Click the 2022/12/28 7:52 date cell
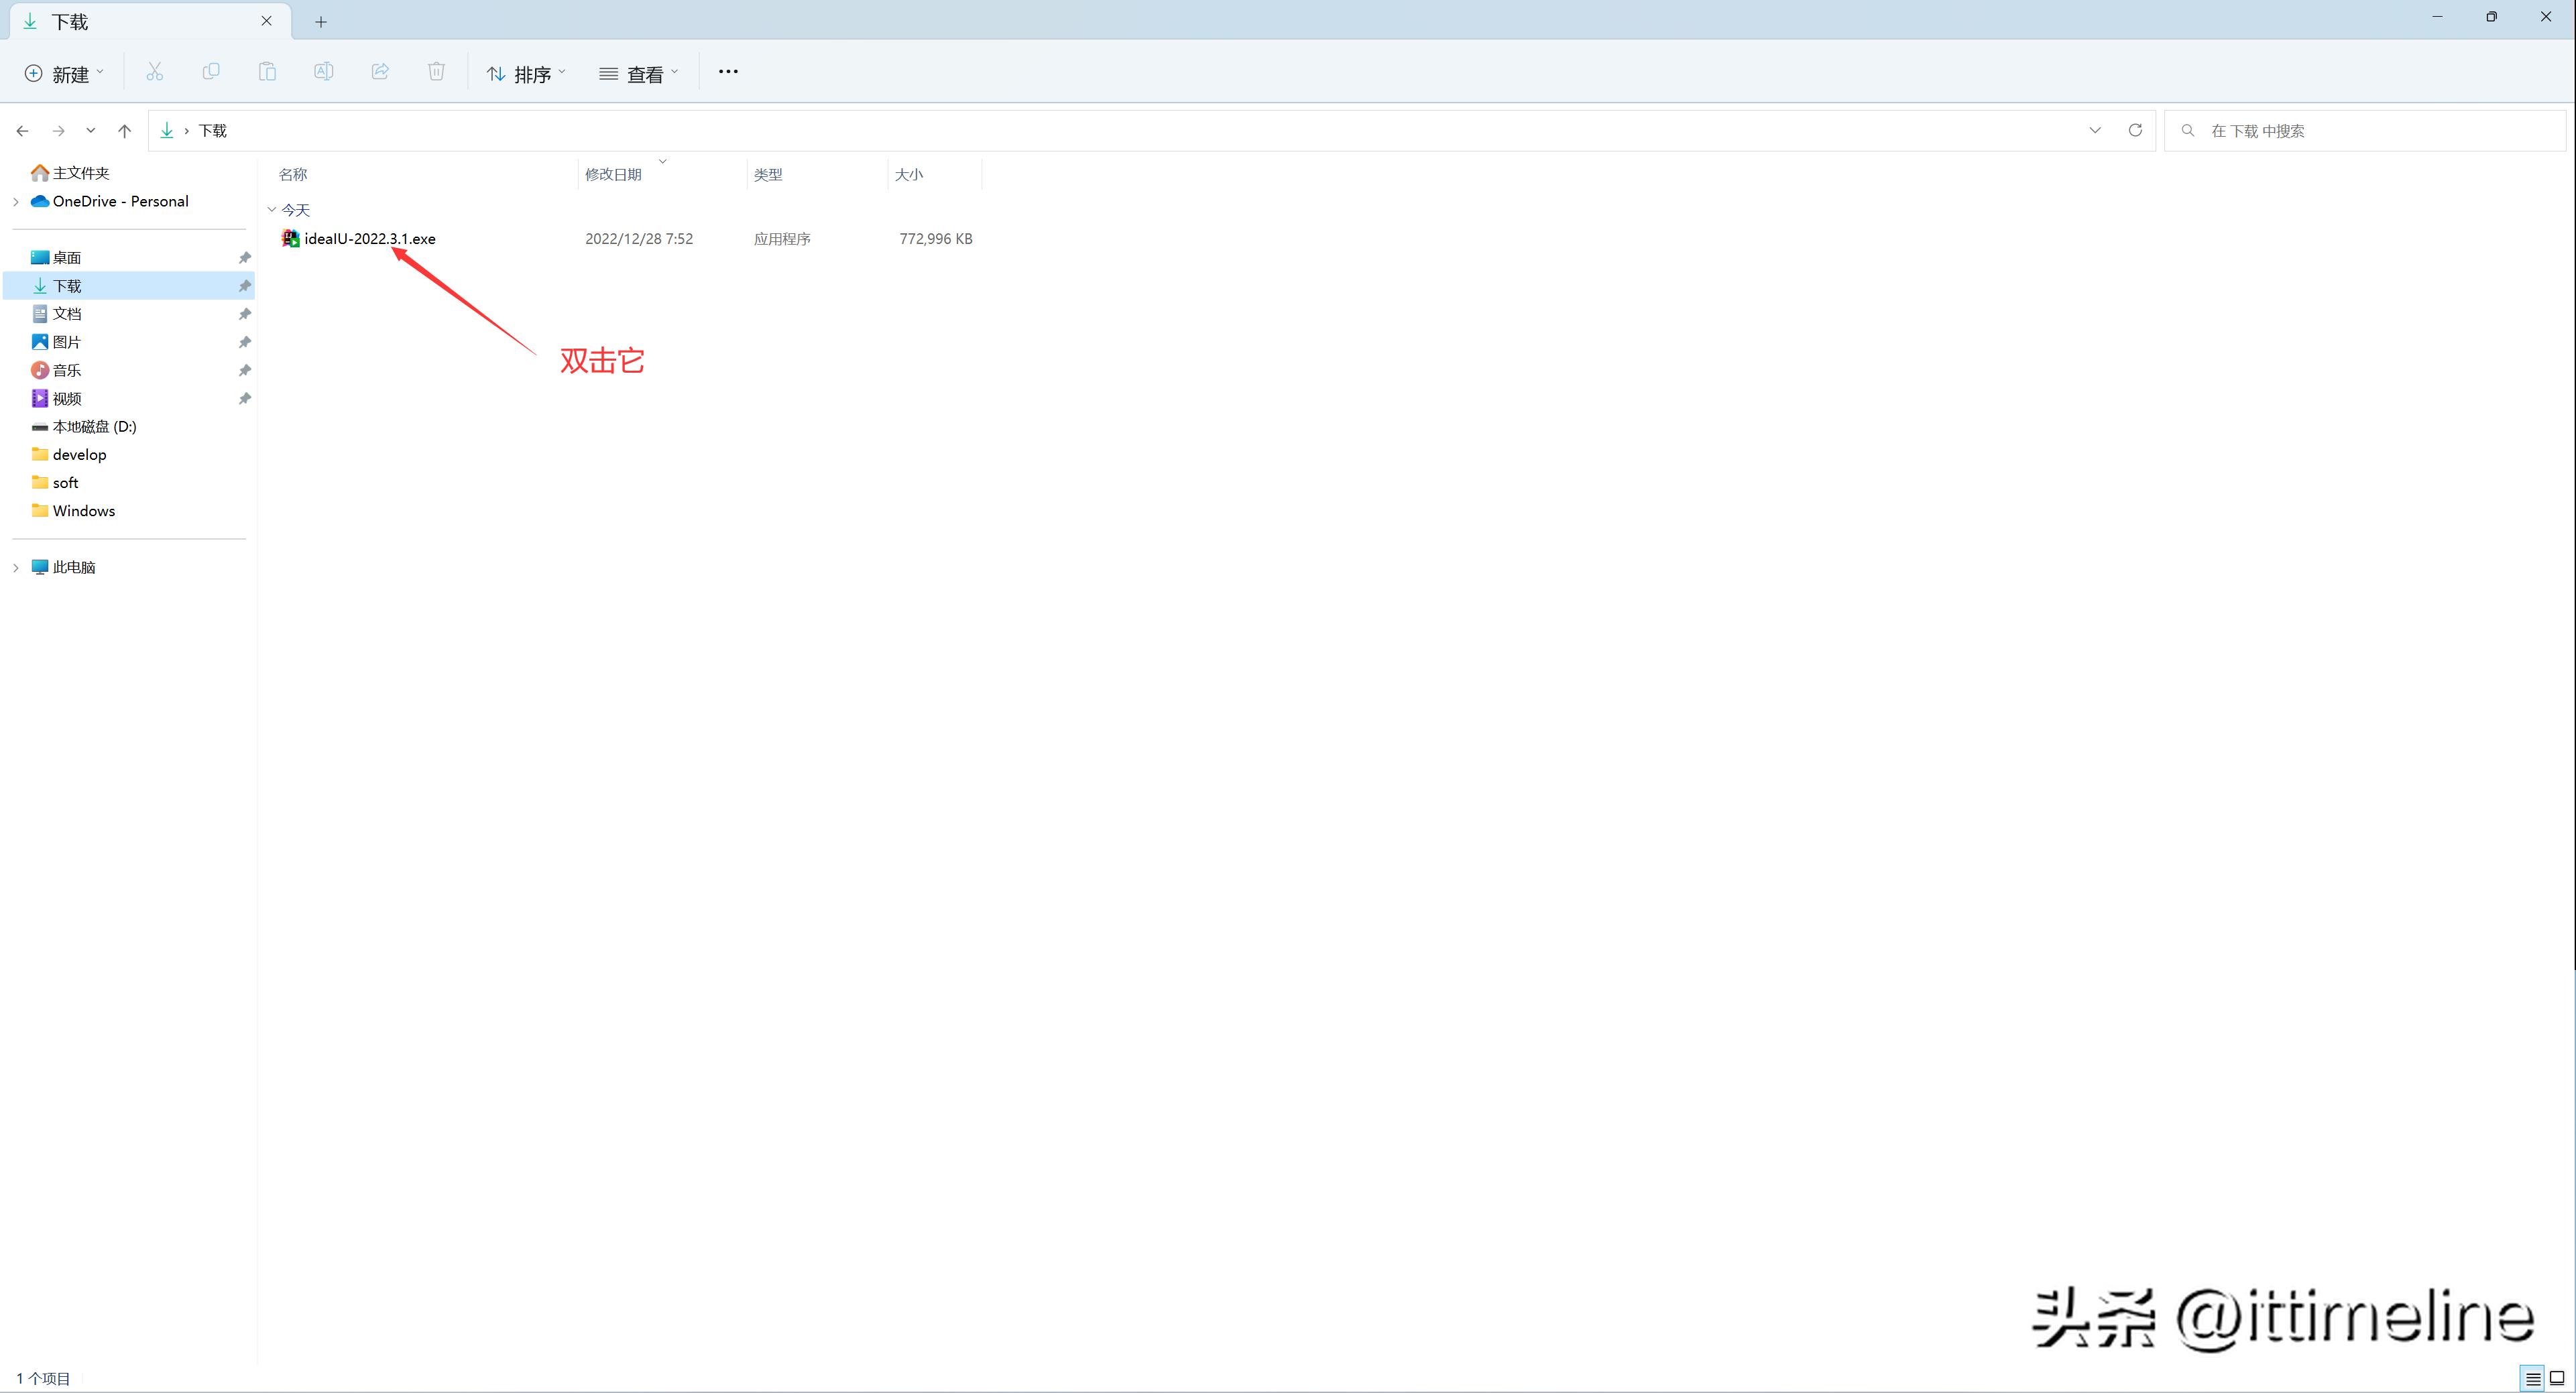This screenshot has width=2576, height=1393. (639, 239)
